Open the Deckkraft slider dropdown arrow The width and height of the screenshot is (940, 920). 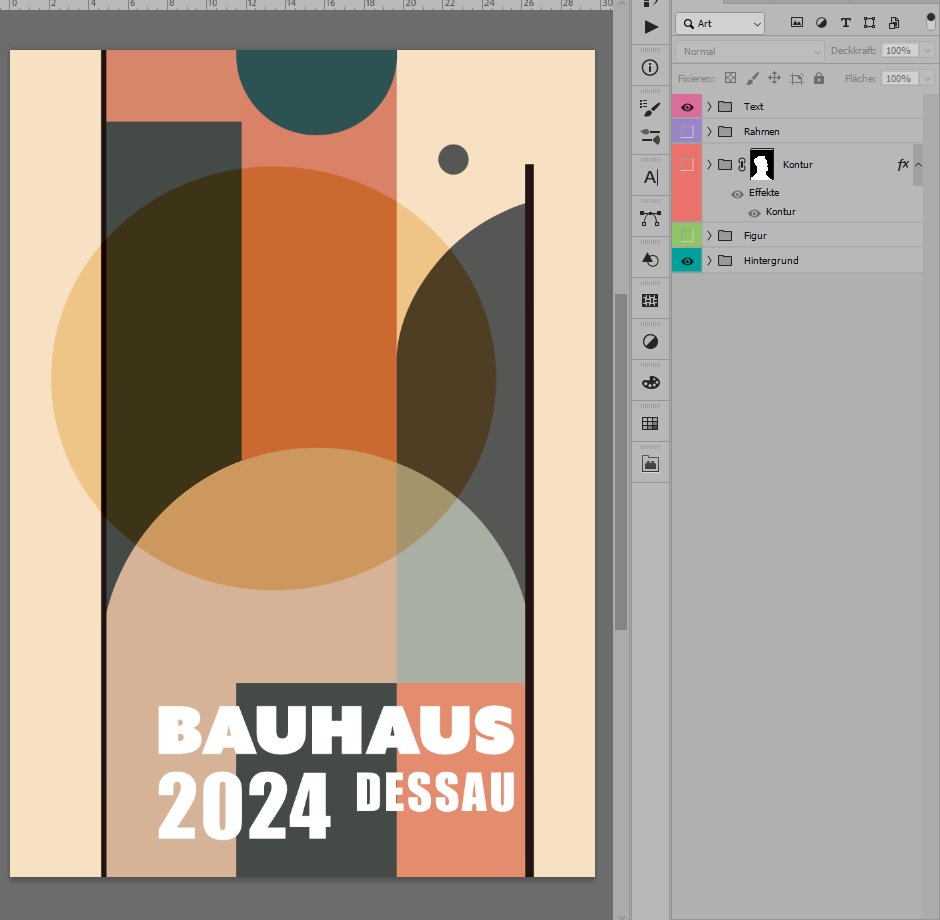coord(927,51)
